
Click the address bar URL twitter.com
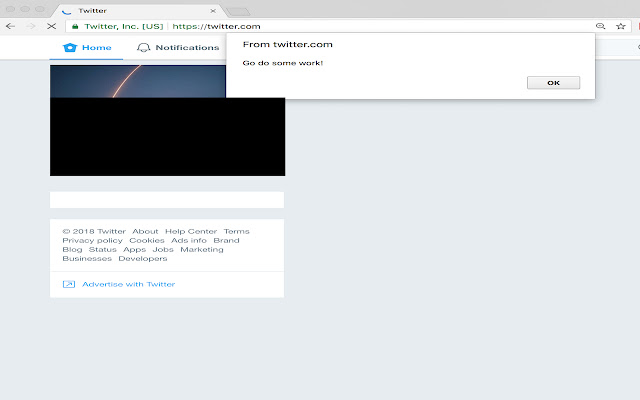[216, 27]
